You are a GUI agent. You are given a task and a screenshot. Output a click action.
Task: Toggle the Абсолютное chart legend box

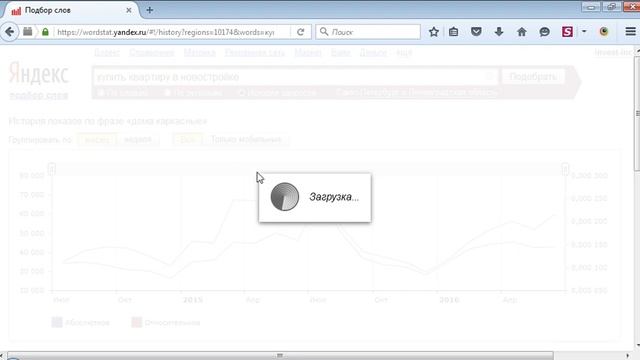click(57, 322)
